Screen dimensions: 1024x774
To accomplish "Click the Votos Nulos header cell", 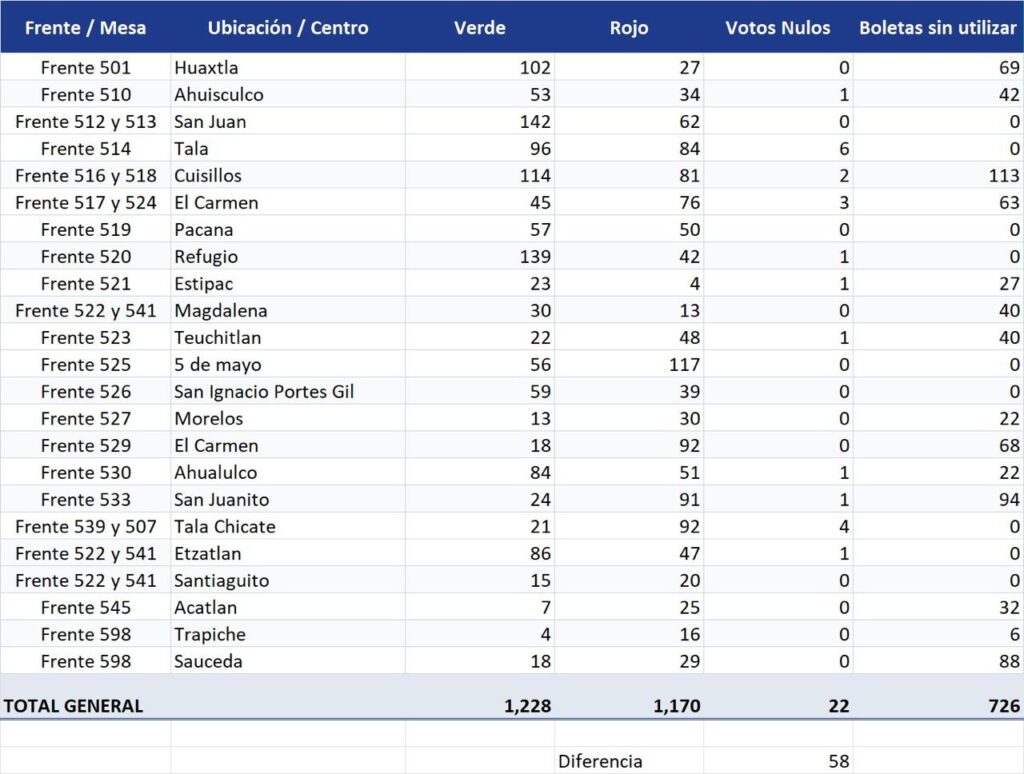I will click(x=778, y=27).
